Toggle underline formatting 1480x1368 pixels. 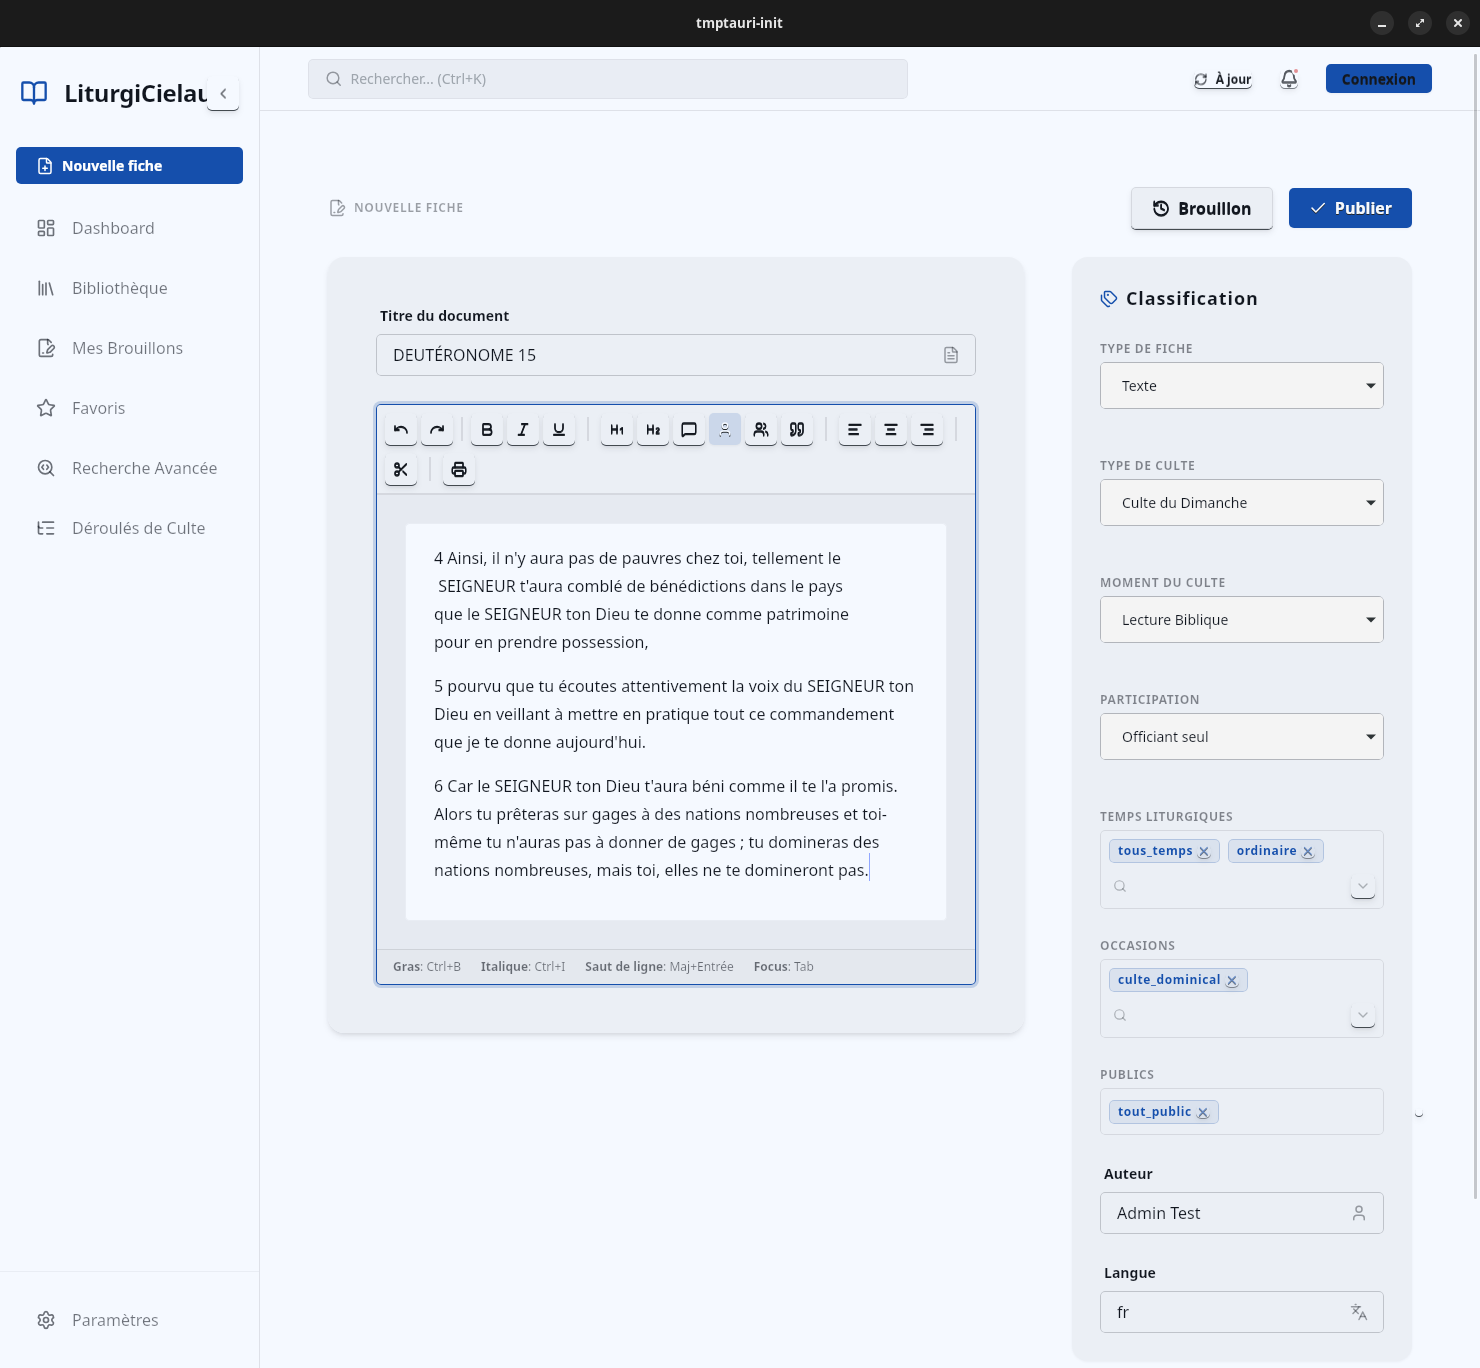click(559, 430)
